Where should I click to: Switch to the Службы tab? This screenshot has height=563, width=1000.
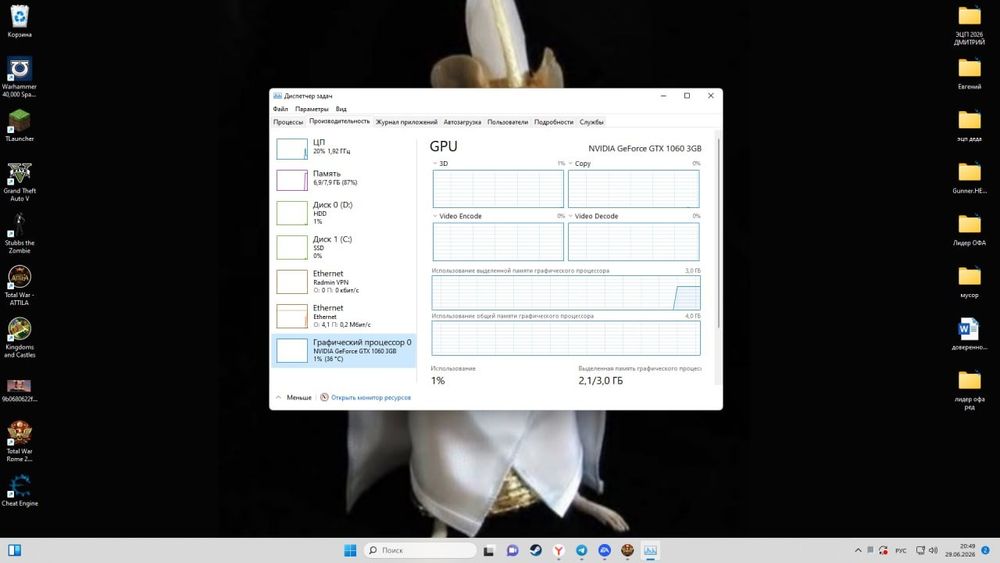(591, 122)
